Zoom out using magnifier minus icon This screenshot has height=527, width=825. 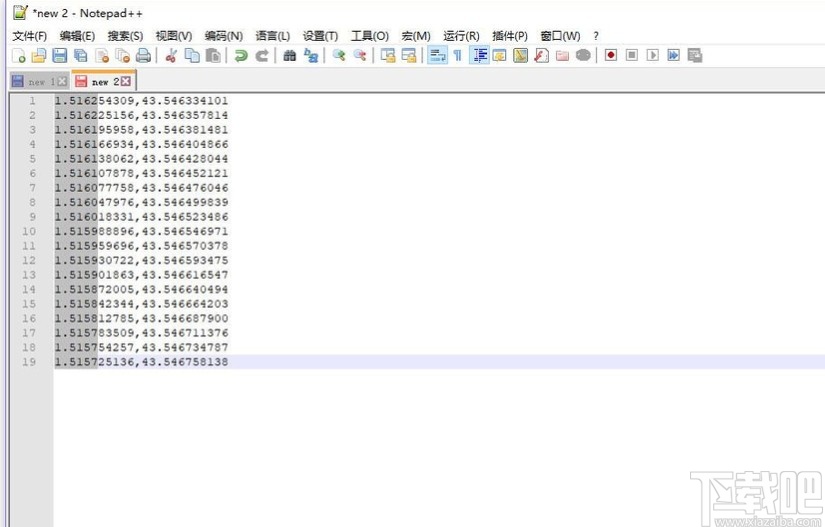click(x=359, y=55)
